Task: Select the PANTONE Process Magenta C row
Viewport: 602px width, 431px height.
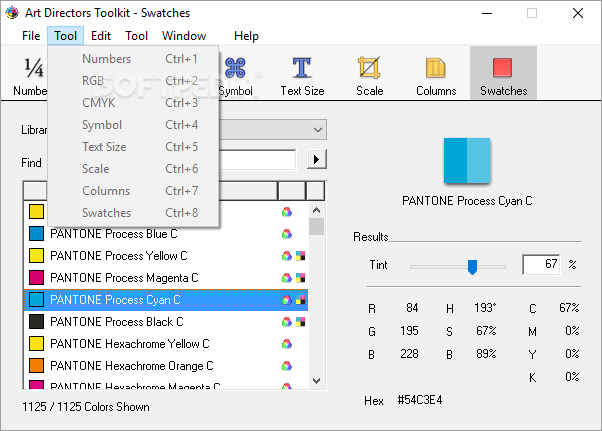Action: [x=166, y=277]
